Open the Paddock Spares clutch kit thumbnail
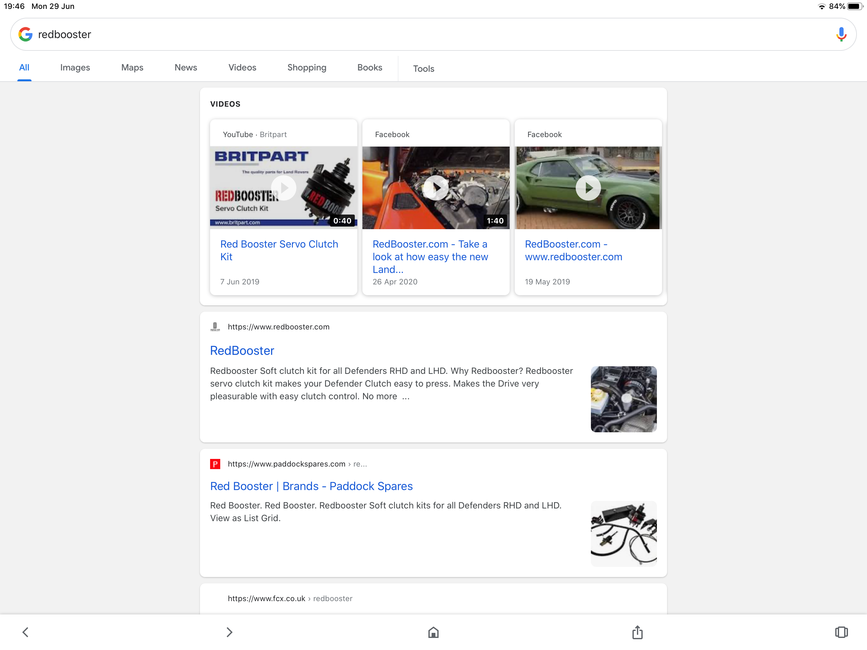Screen dimensions: 867x650 [x=624, y=534]
